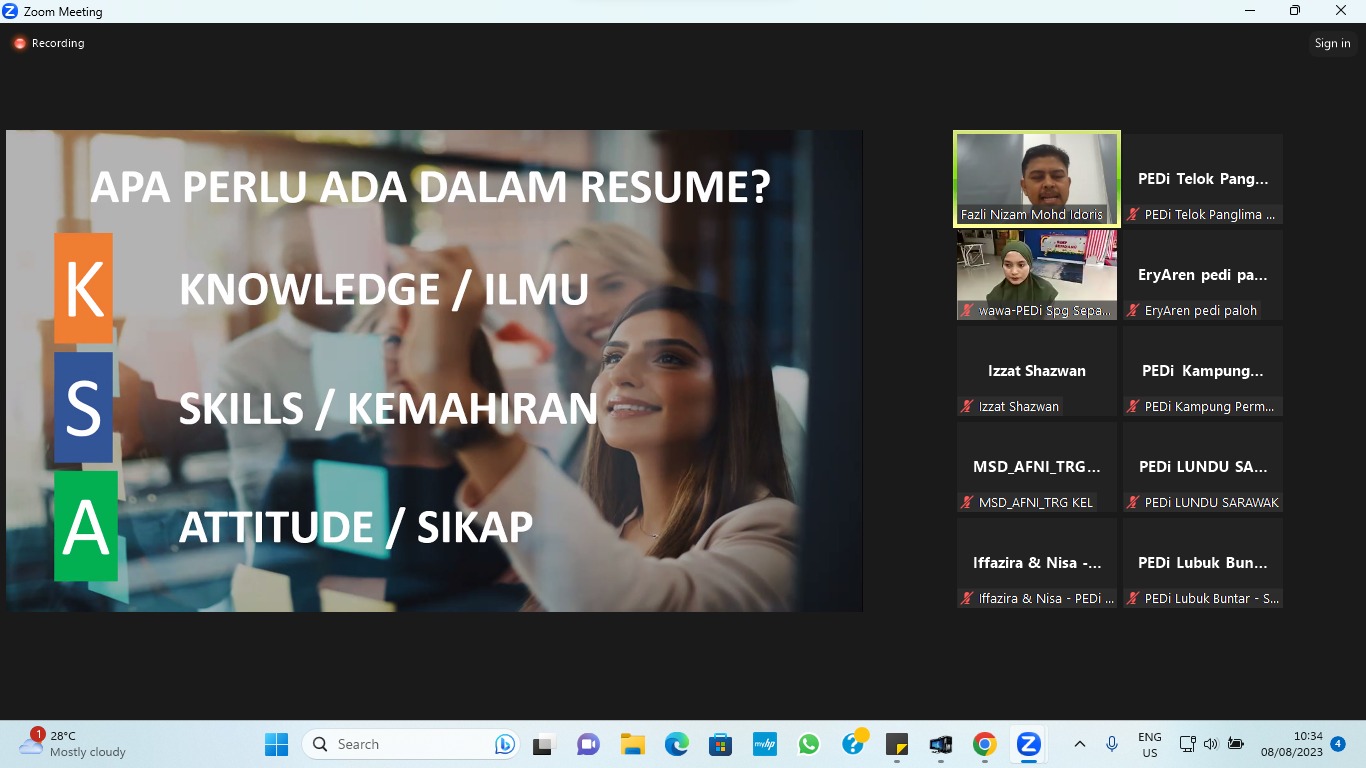
Task: Open File Explorer from the taskbar
Action: pos(632,744)
